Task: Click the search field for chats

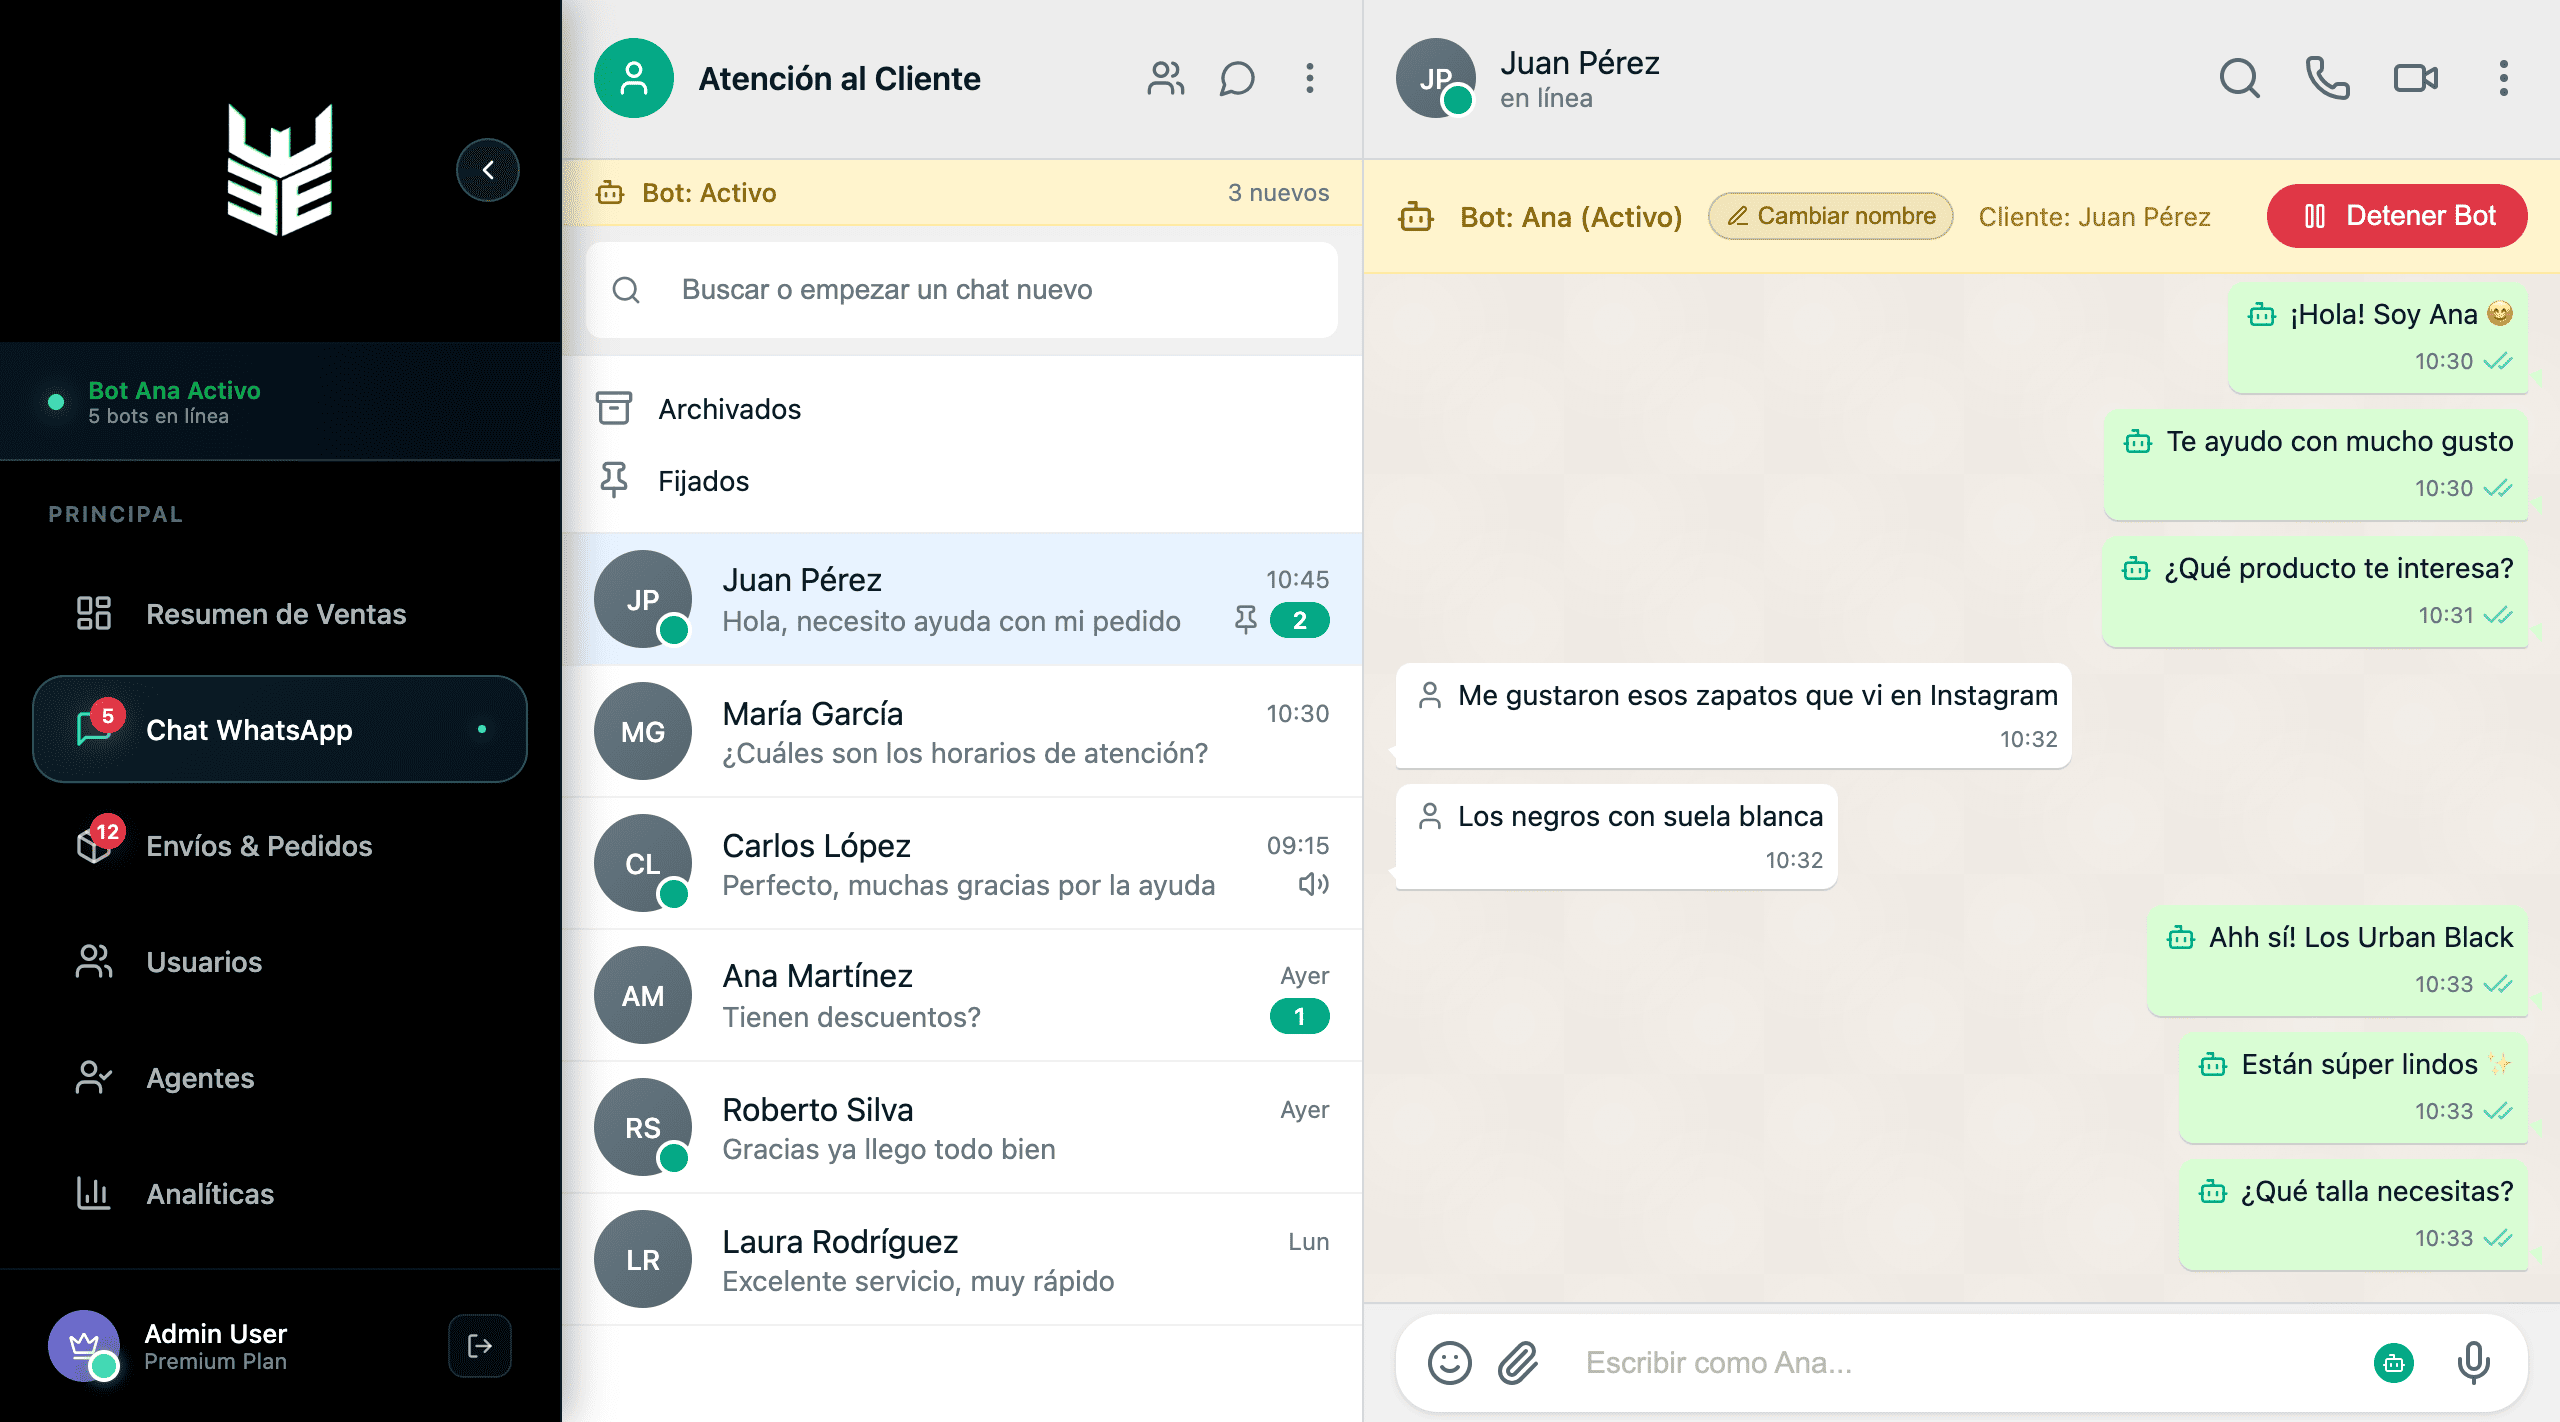Action: pyautogui.click(x=962, y=290)
